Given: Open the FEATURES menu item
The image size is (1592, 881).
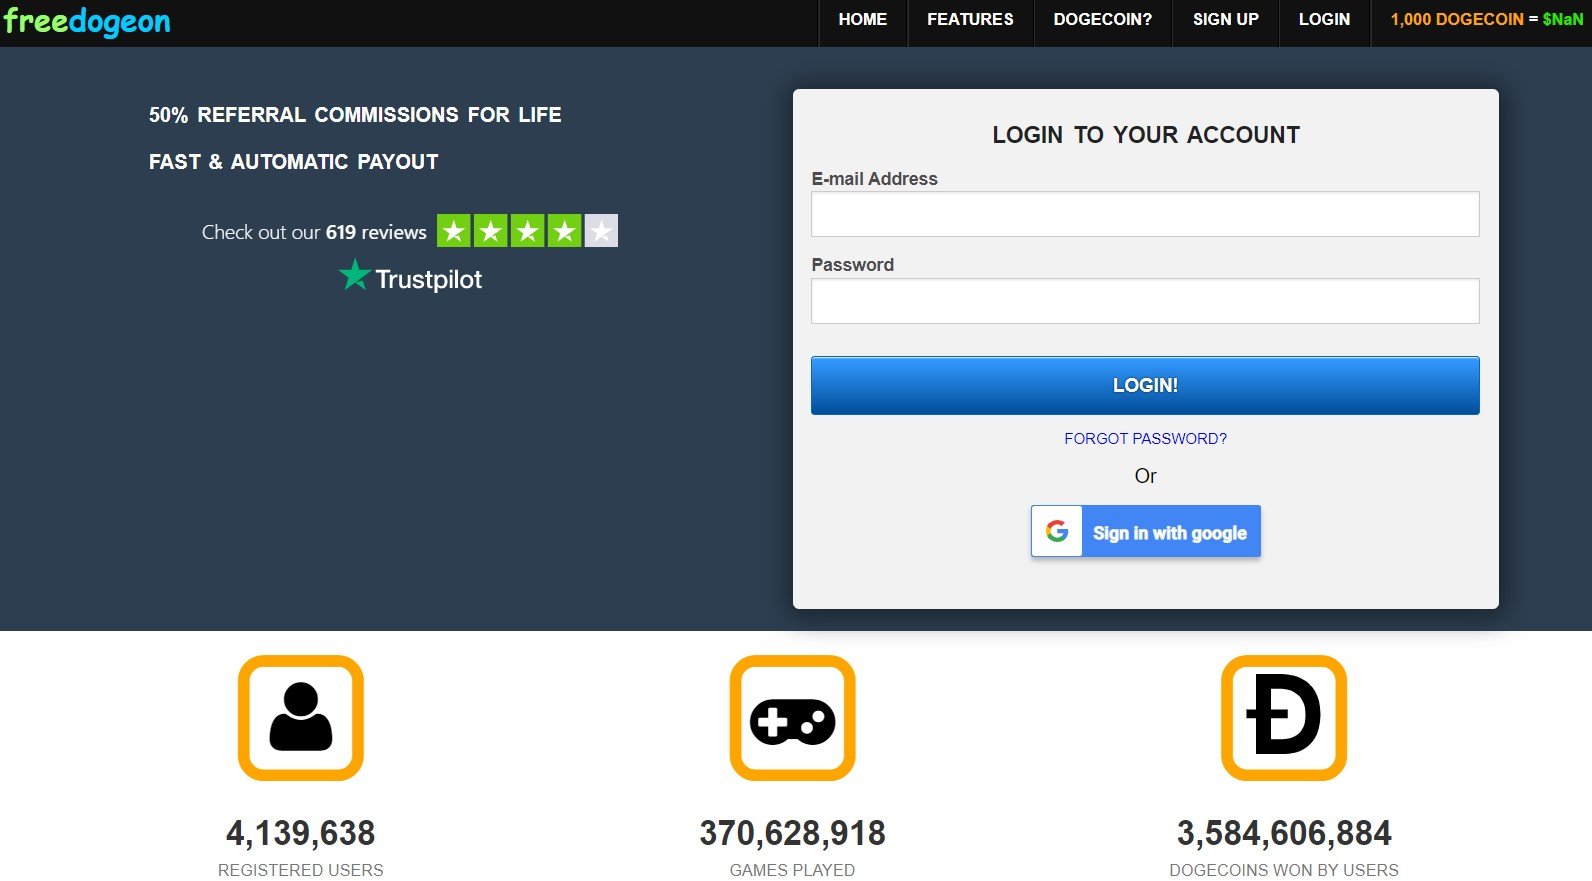Looking at the screenshot, I should pos(970,19).
